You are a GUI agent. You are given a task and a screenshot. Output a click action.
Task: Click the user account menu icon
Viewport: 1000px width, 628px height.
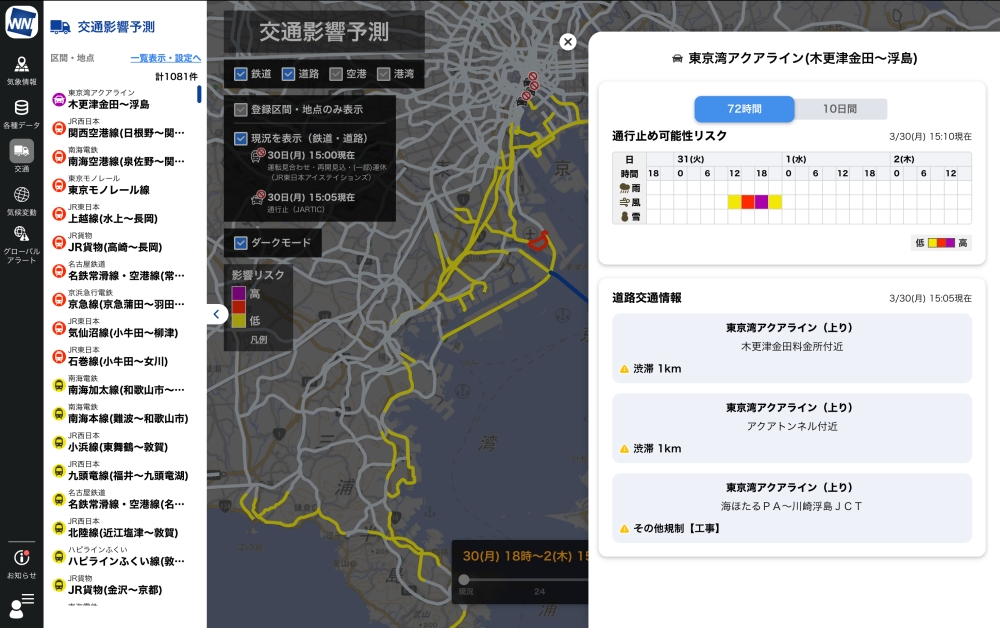tap(21, 604)
